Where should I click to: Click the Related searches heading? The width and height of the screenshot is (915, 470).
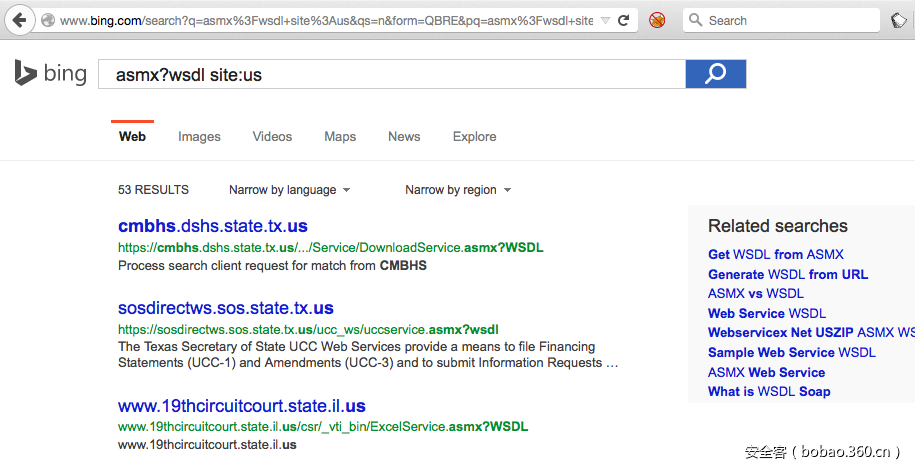[x=777, y=226]
